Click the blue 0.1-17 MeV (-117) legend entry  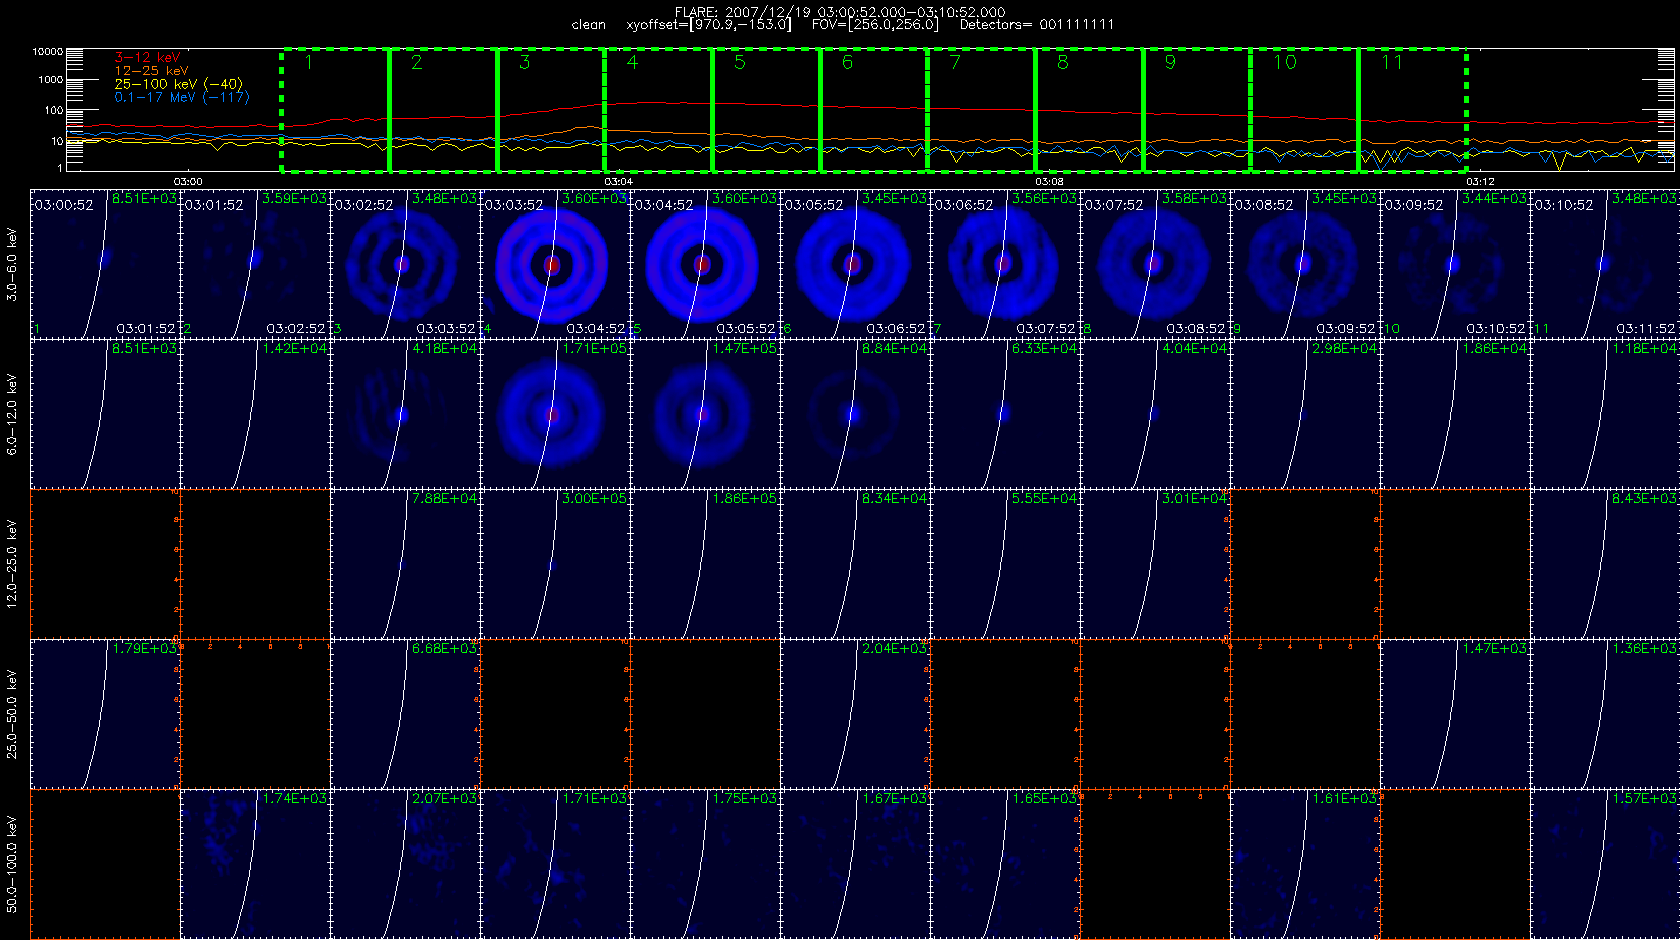click(x=182, y=97)
